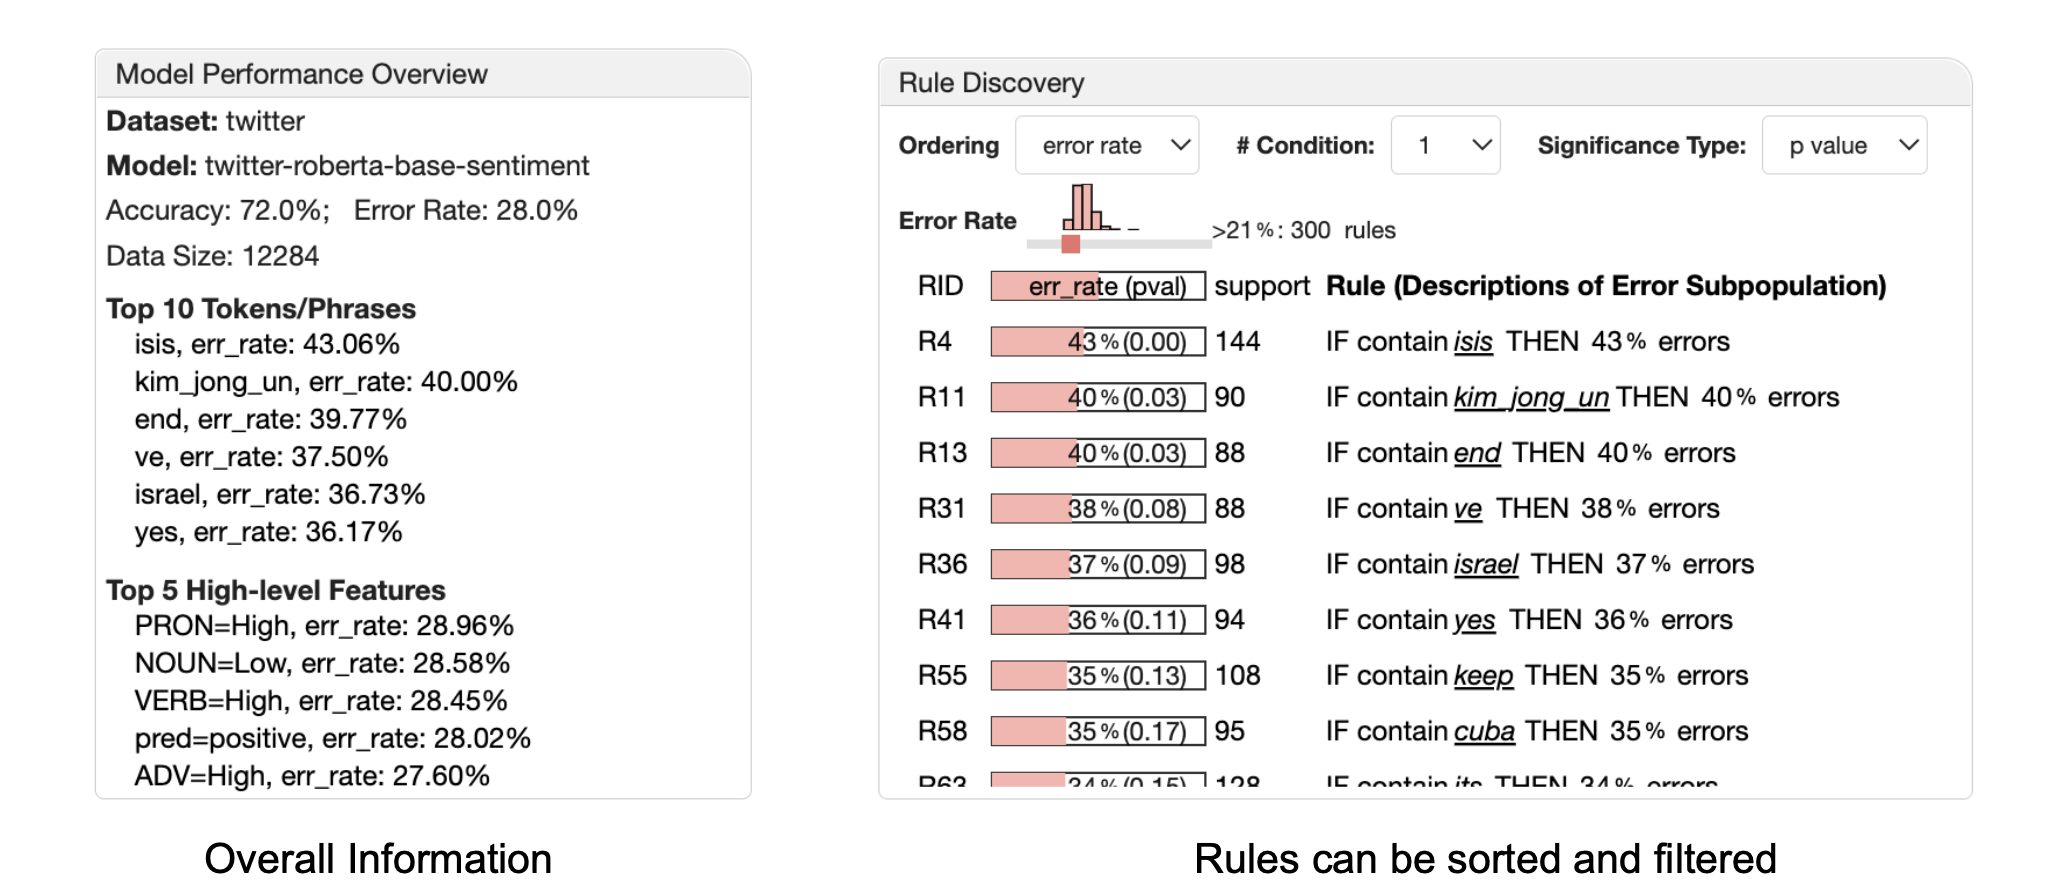Select the Rule Discovery panel title
The image size is (2054, 896).
(x=991, y=83)
